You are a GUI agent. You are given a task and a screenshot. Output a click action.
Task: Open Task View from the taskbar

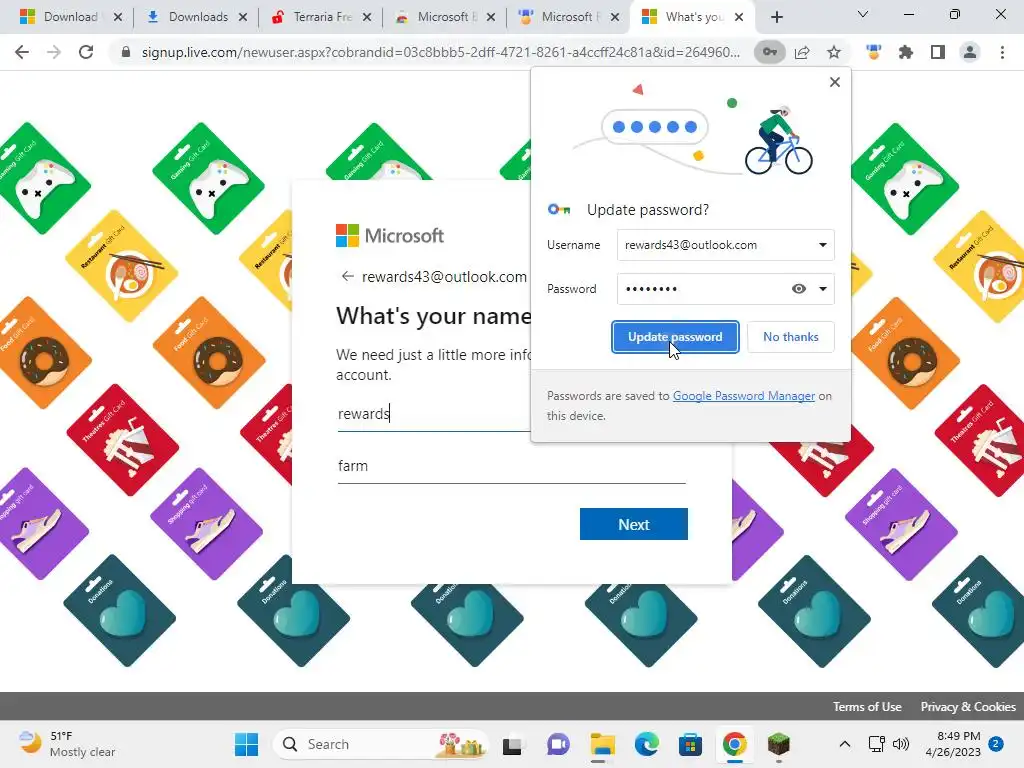pos(512,744)
